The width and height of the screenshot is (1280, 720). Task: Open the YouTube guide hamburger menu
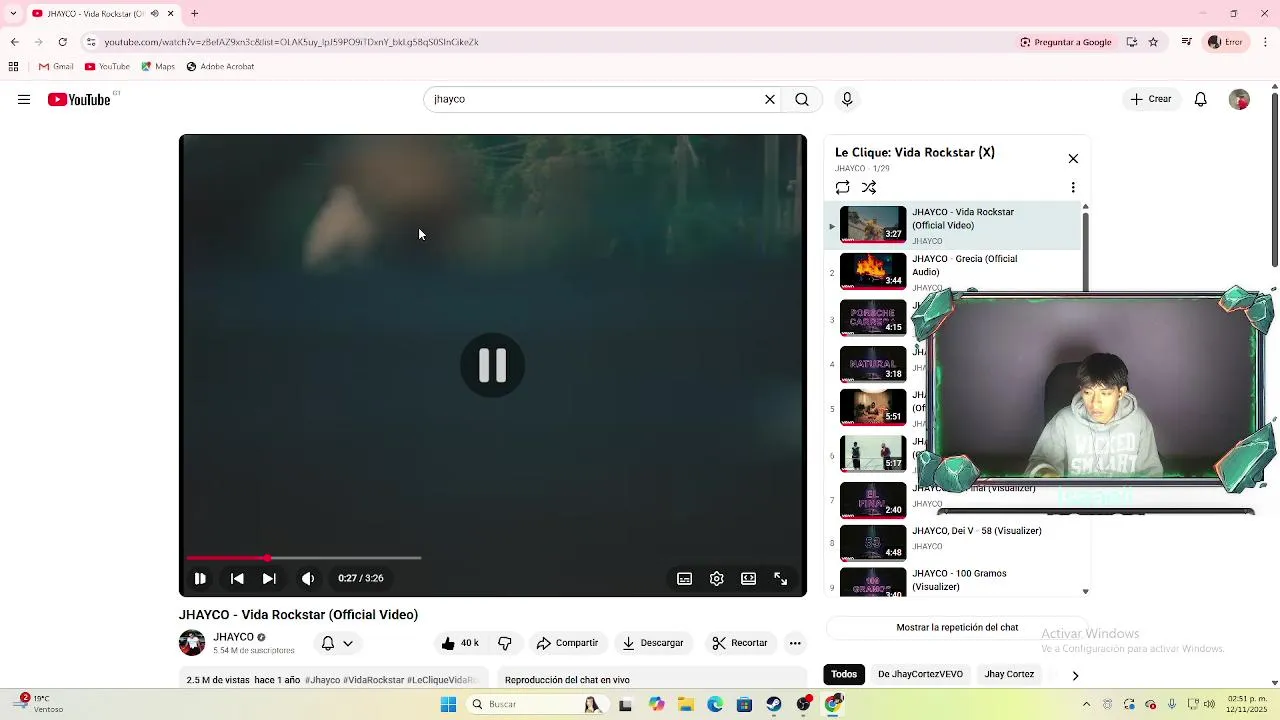(x=24, y=99)
